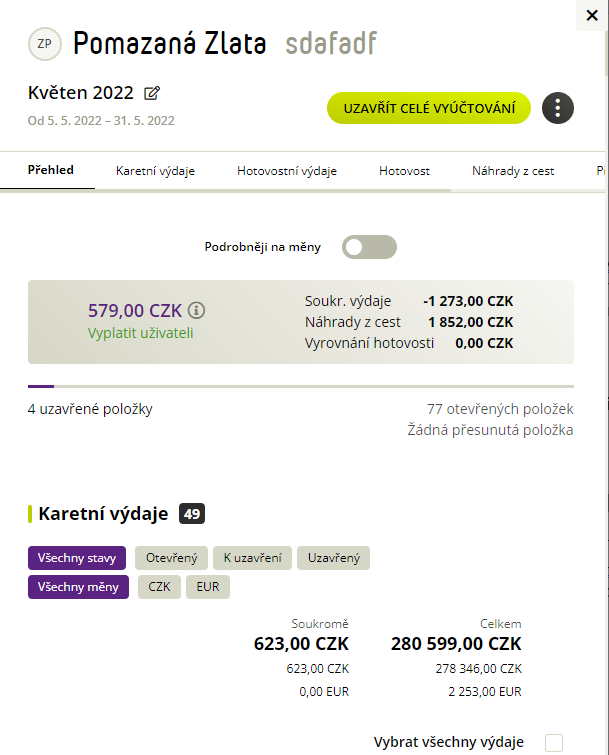Filter by Otevřený status

coord(171,558)
